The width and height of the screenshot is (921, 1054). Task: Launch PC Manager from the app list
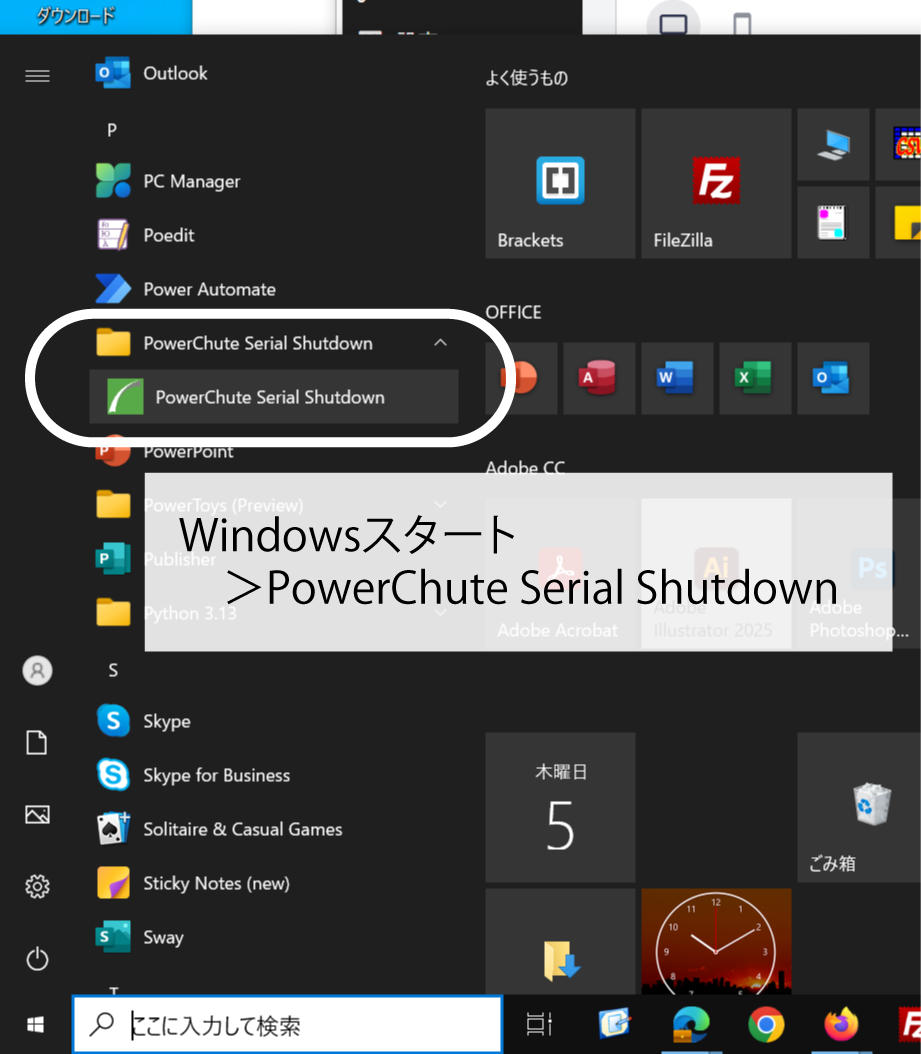coord(272,181)
